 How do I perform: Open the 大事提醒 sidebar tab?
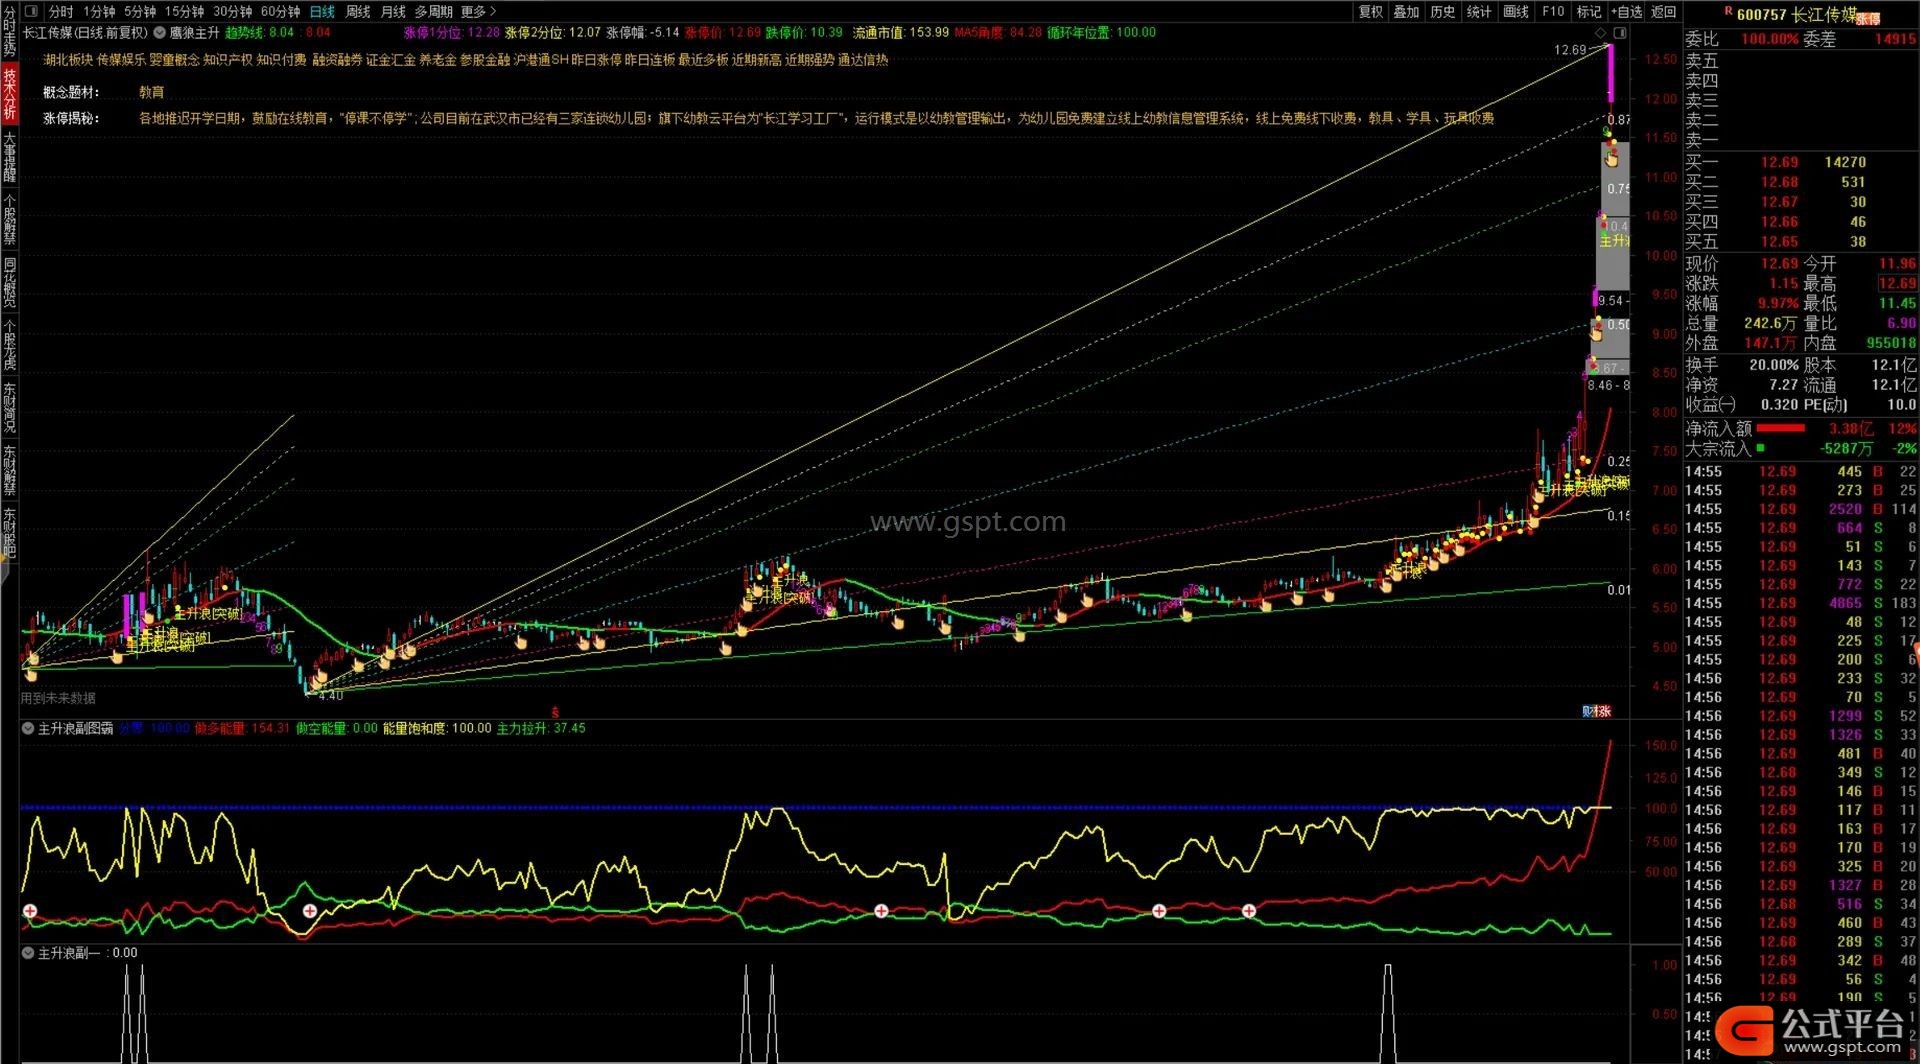point(9,156)
